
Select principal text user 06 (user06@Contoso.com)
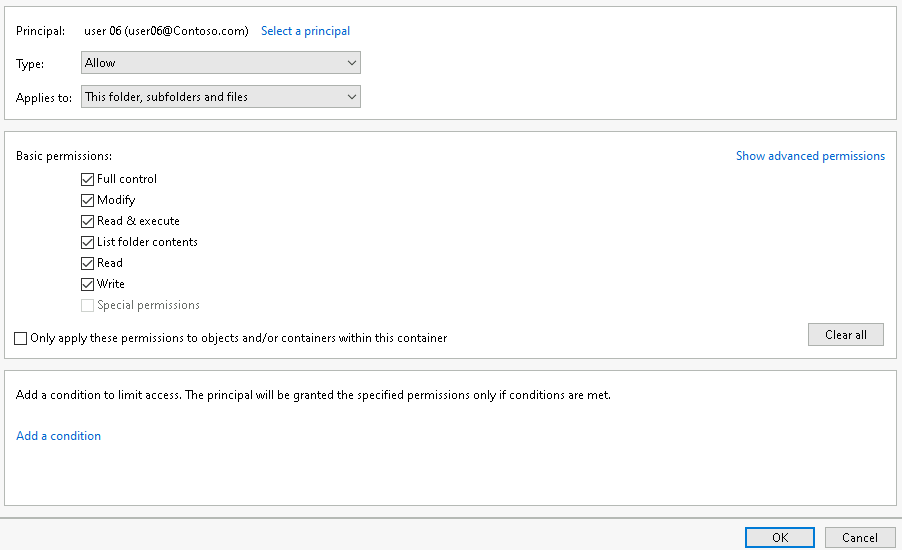pos(166,31)
